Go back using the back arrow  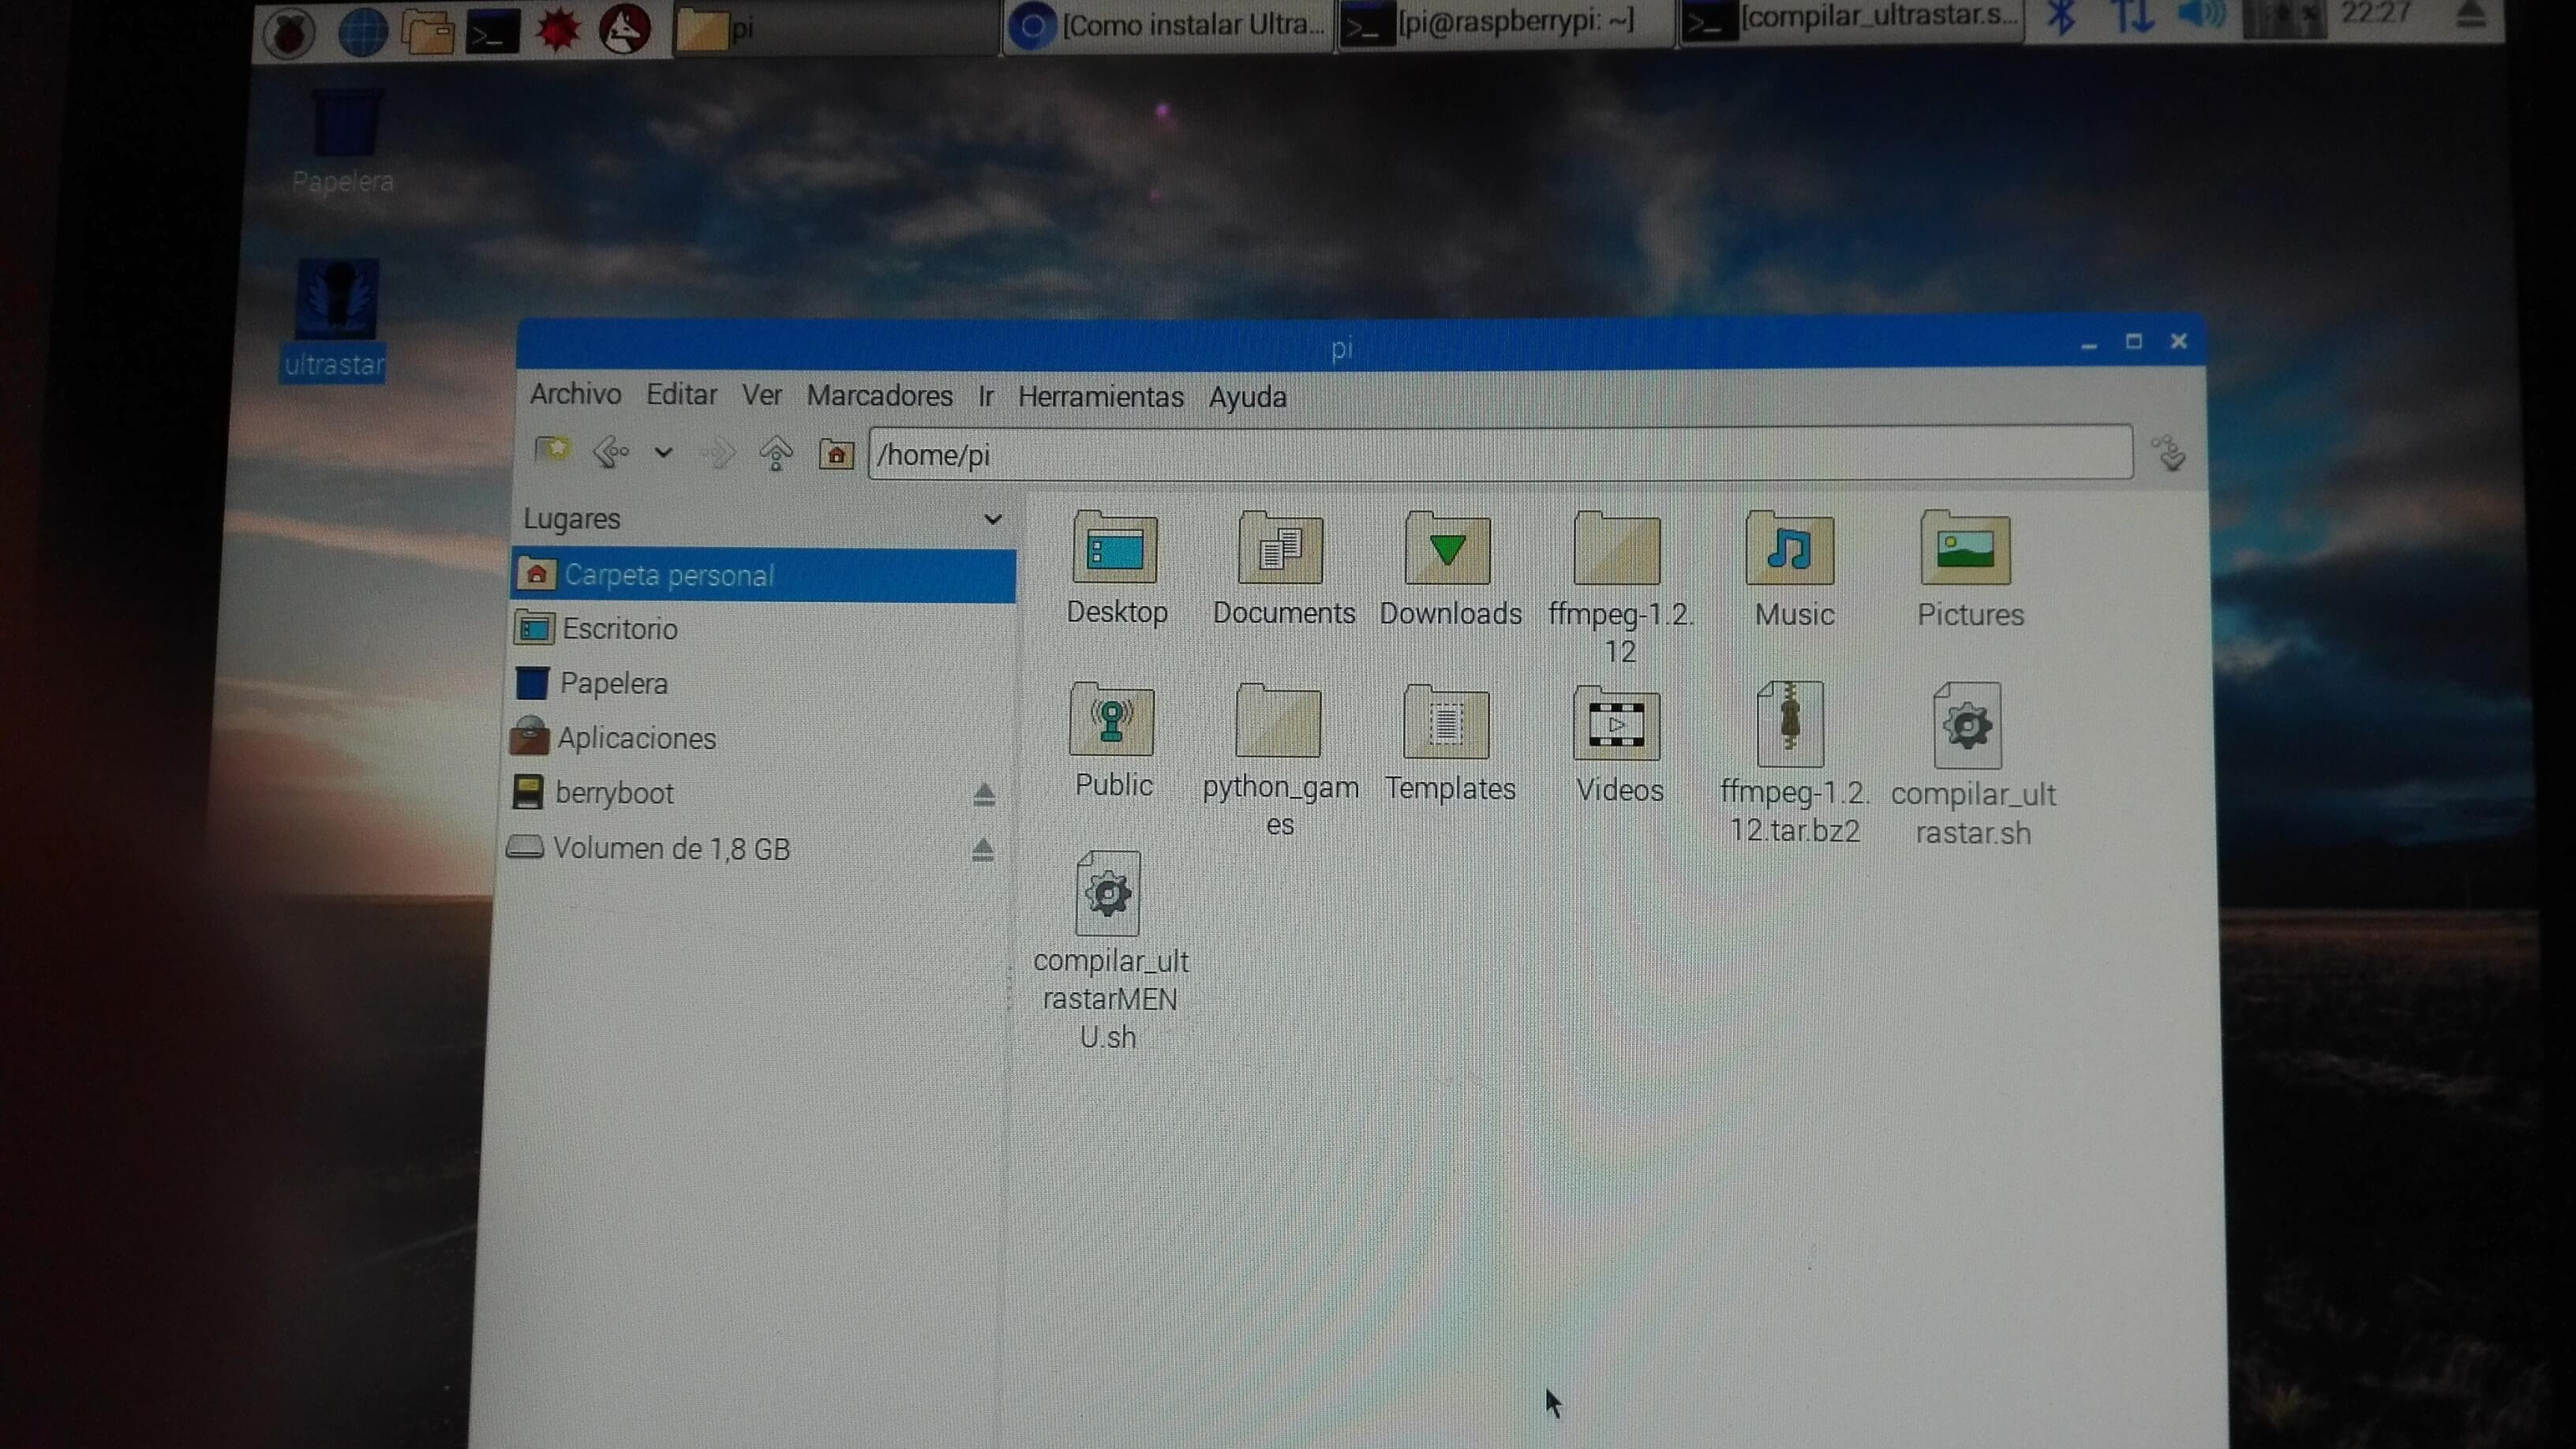(610, 453)
